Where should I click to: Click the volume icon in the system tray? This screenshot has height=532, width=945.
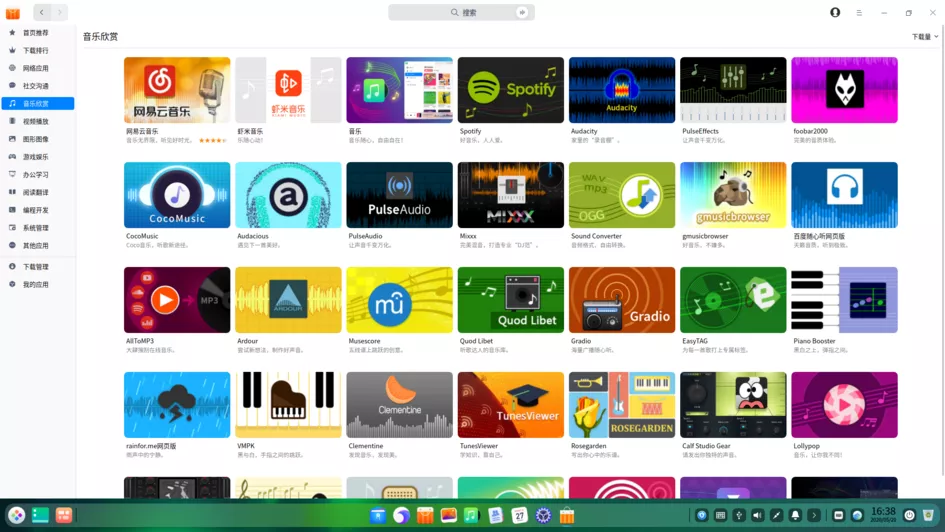[x=758, y=515]
